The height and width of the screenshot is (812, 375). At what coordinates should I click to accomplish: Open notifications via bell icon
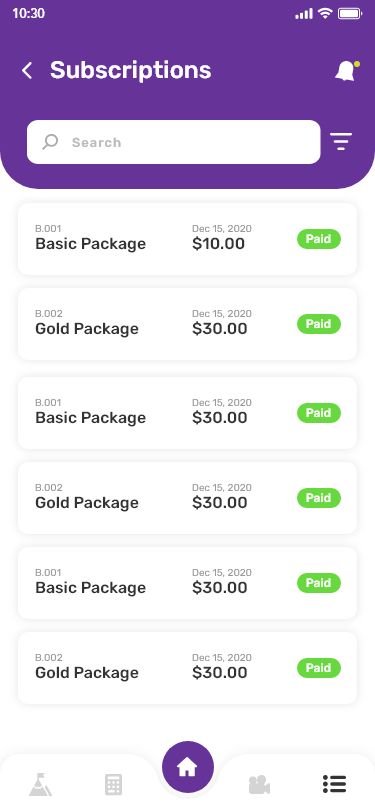[x=347, y=71]
